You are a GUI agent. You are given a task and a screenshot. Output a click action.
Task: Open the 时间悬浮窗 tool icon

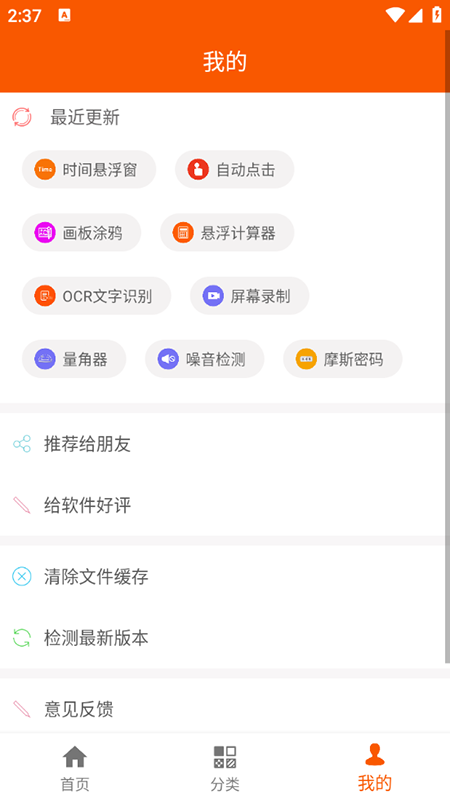click(45, 169)
